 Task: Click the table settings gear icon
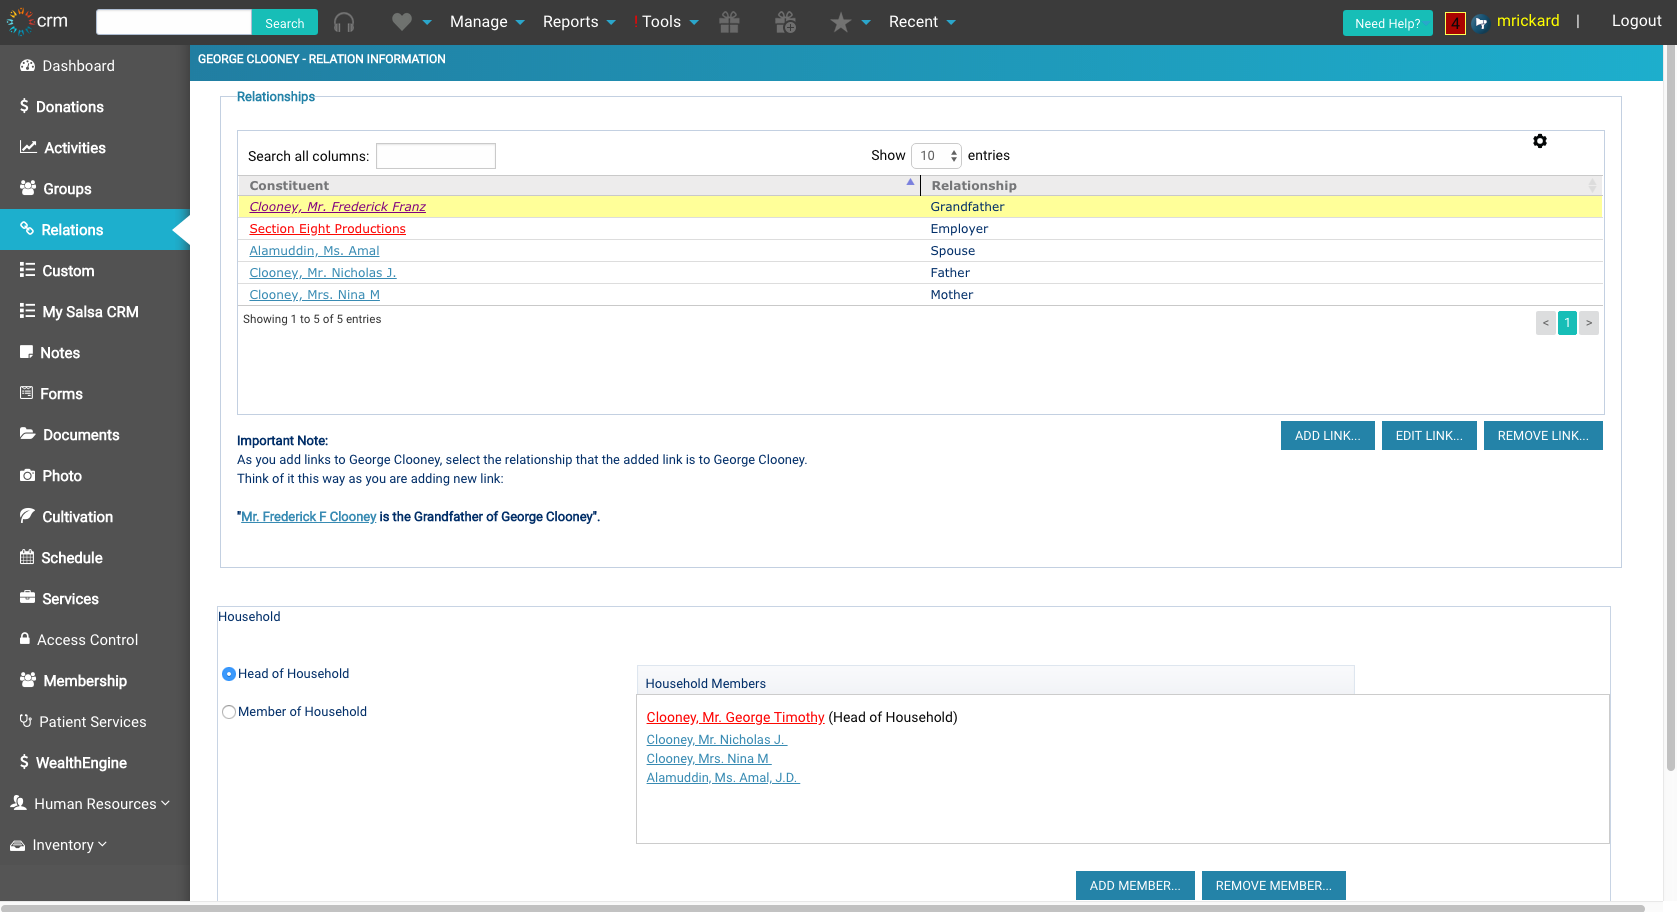pos(1540,141)
